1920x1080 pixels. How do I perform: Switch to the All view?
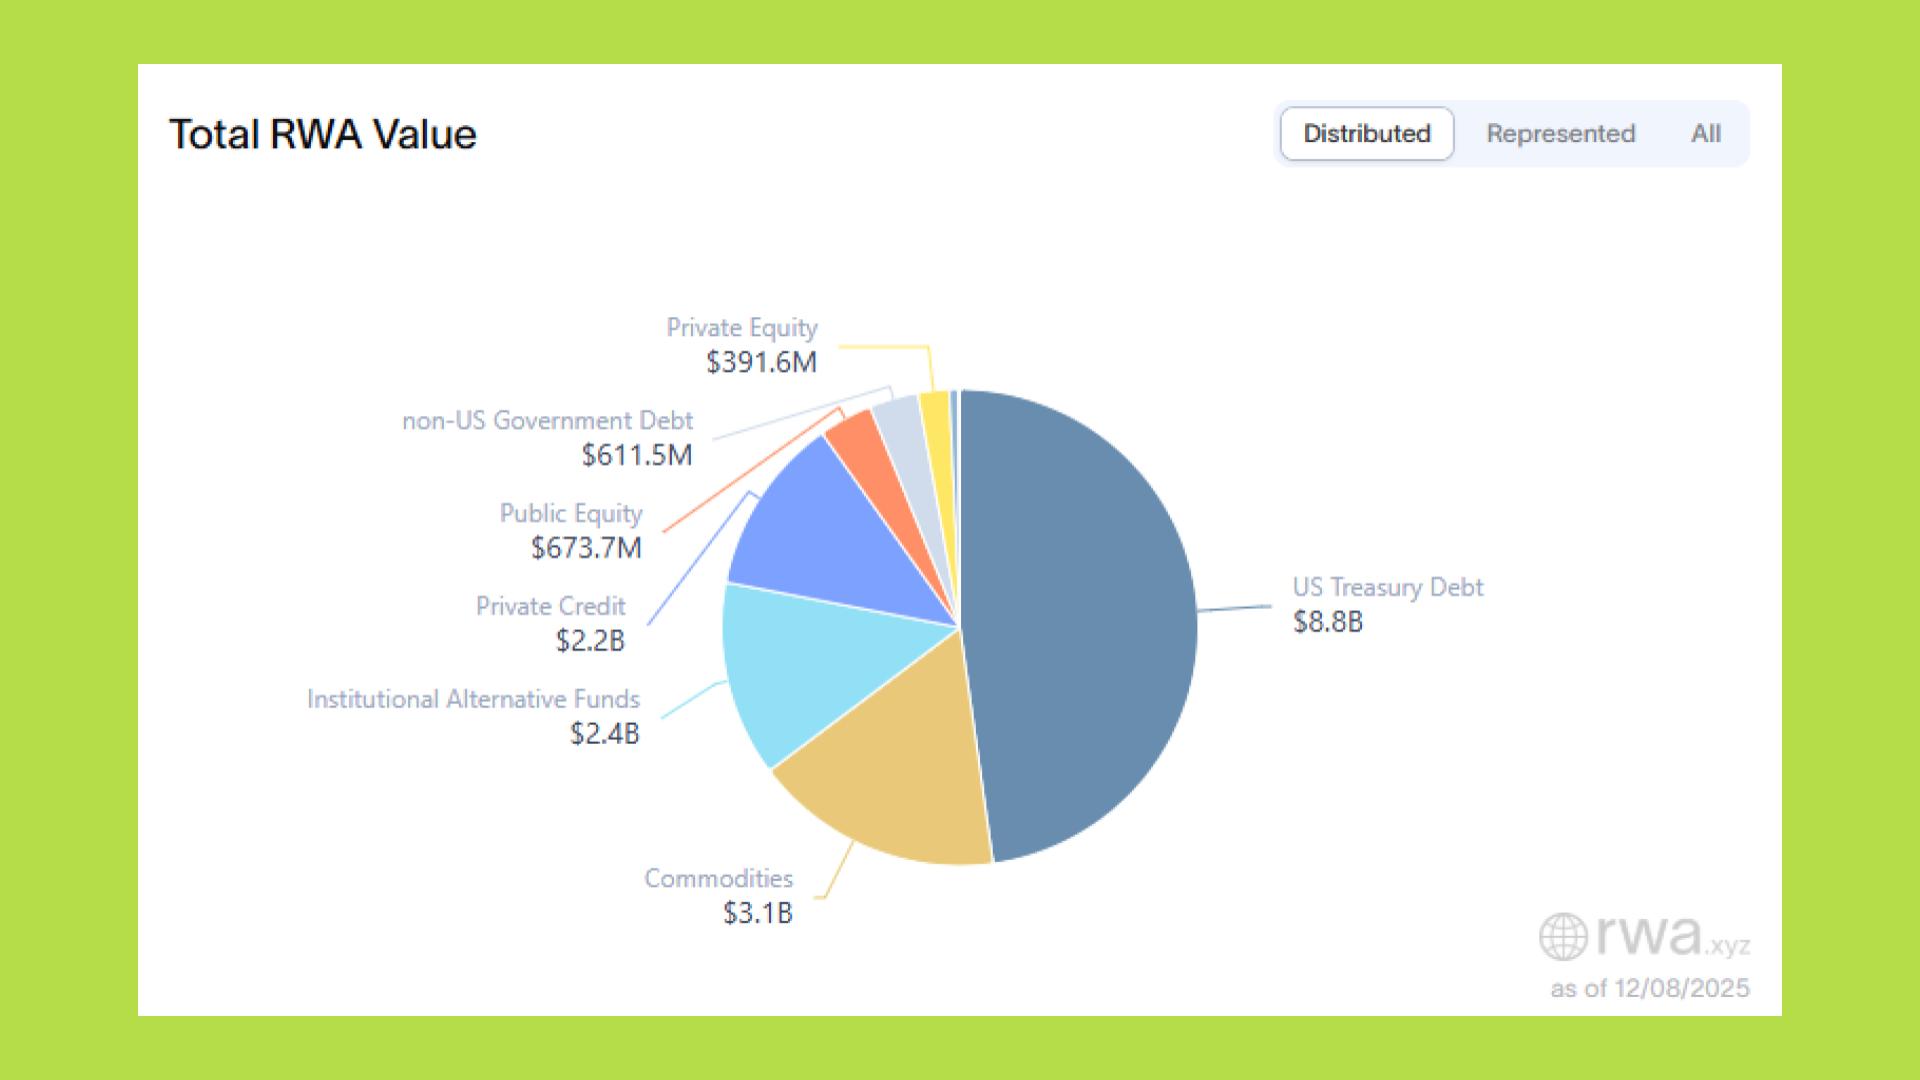pyautogui.click(x=1705, y=134)
